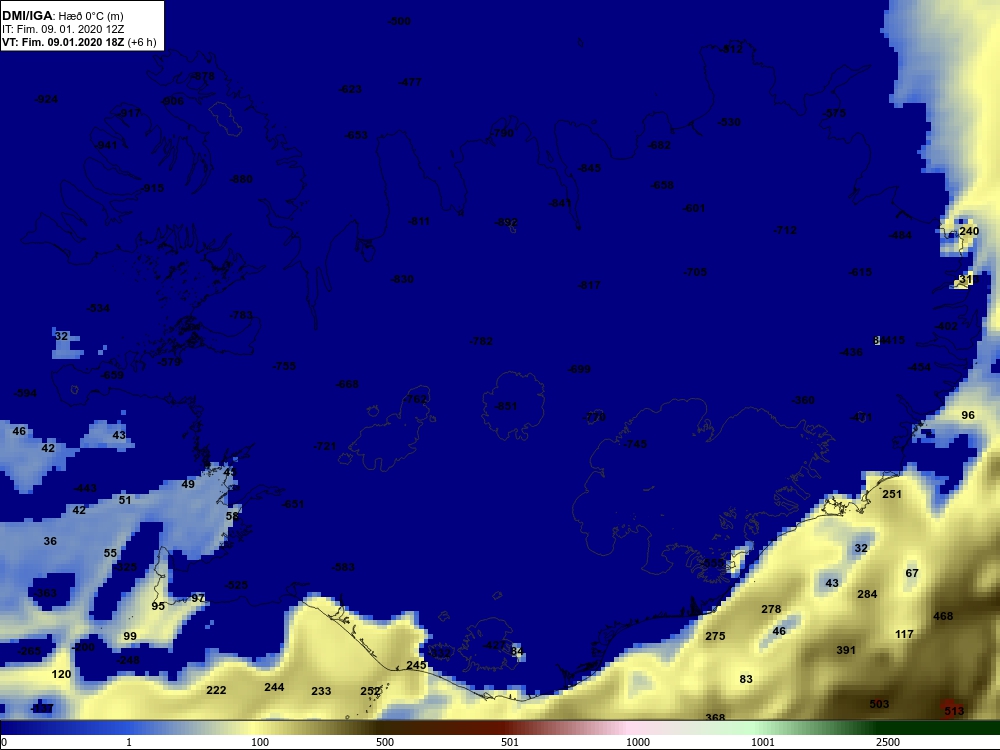Image resolution: width=1000 pixels, height=750 pixels.
Task: Click the map value "36"
Action: point(50,541)
